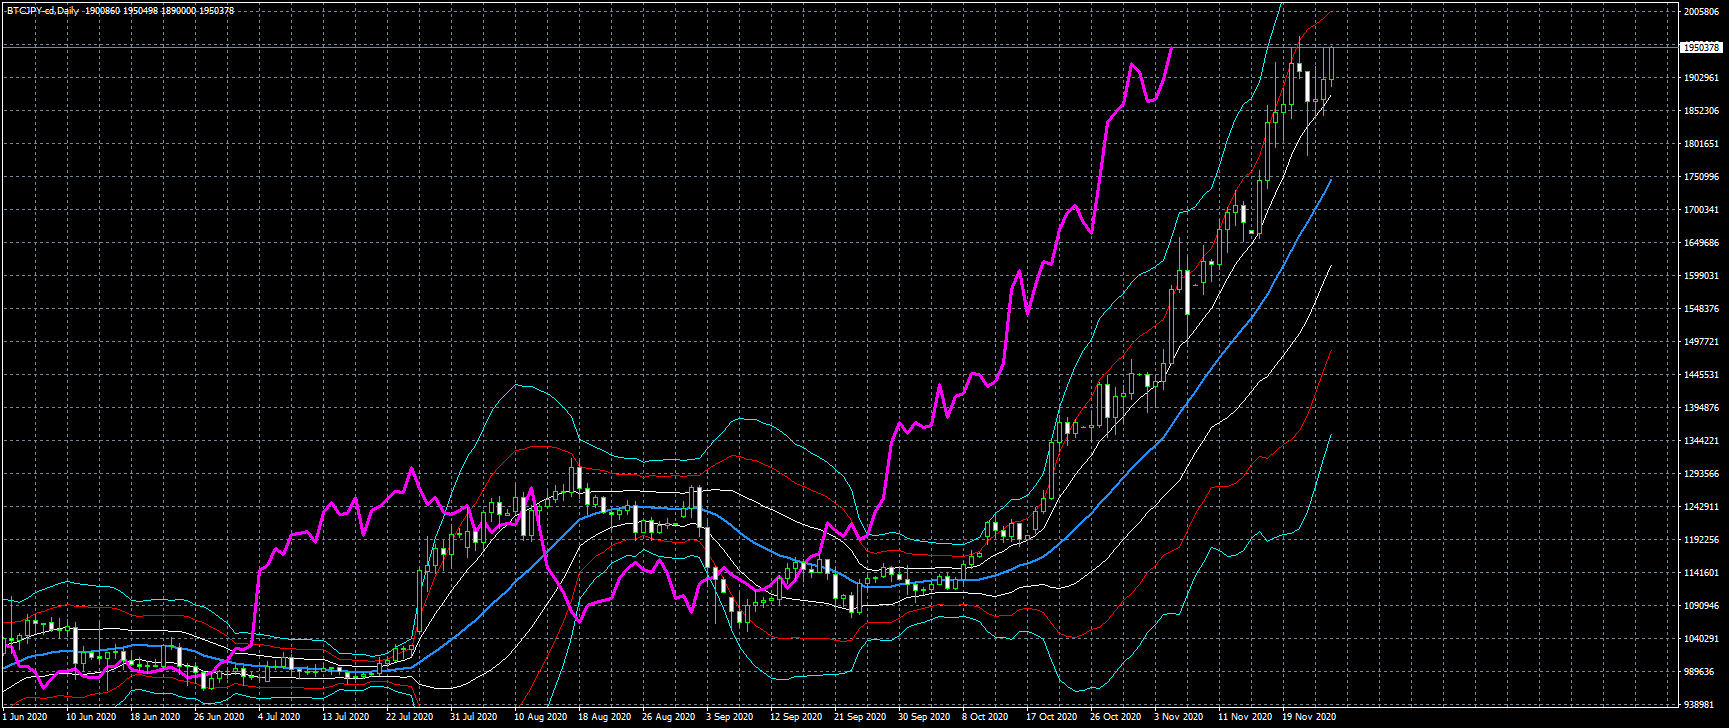Select the 26 Oct 2020 date label

(1115, 717)
